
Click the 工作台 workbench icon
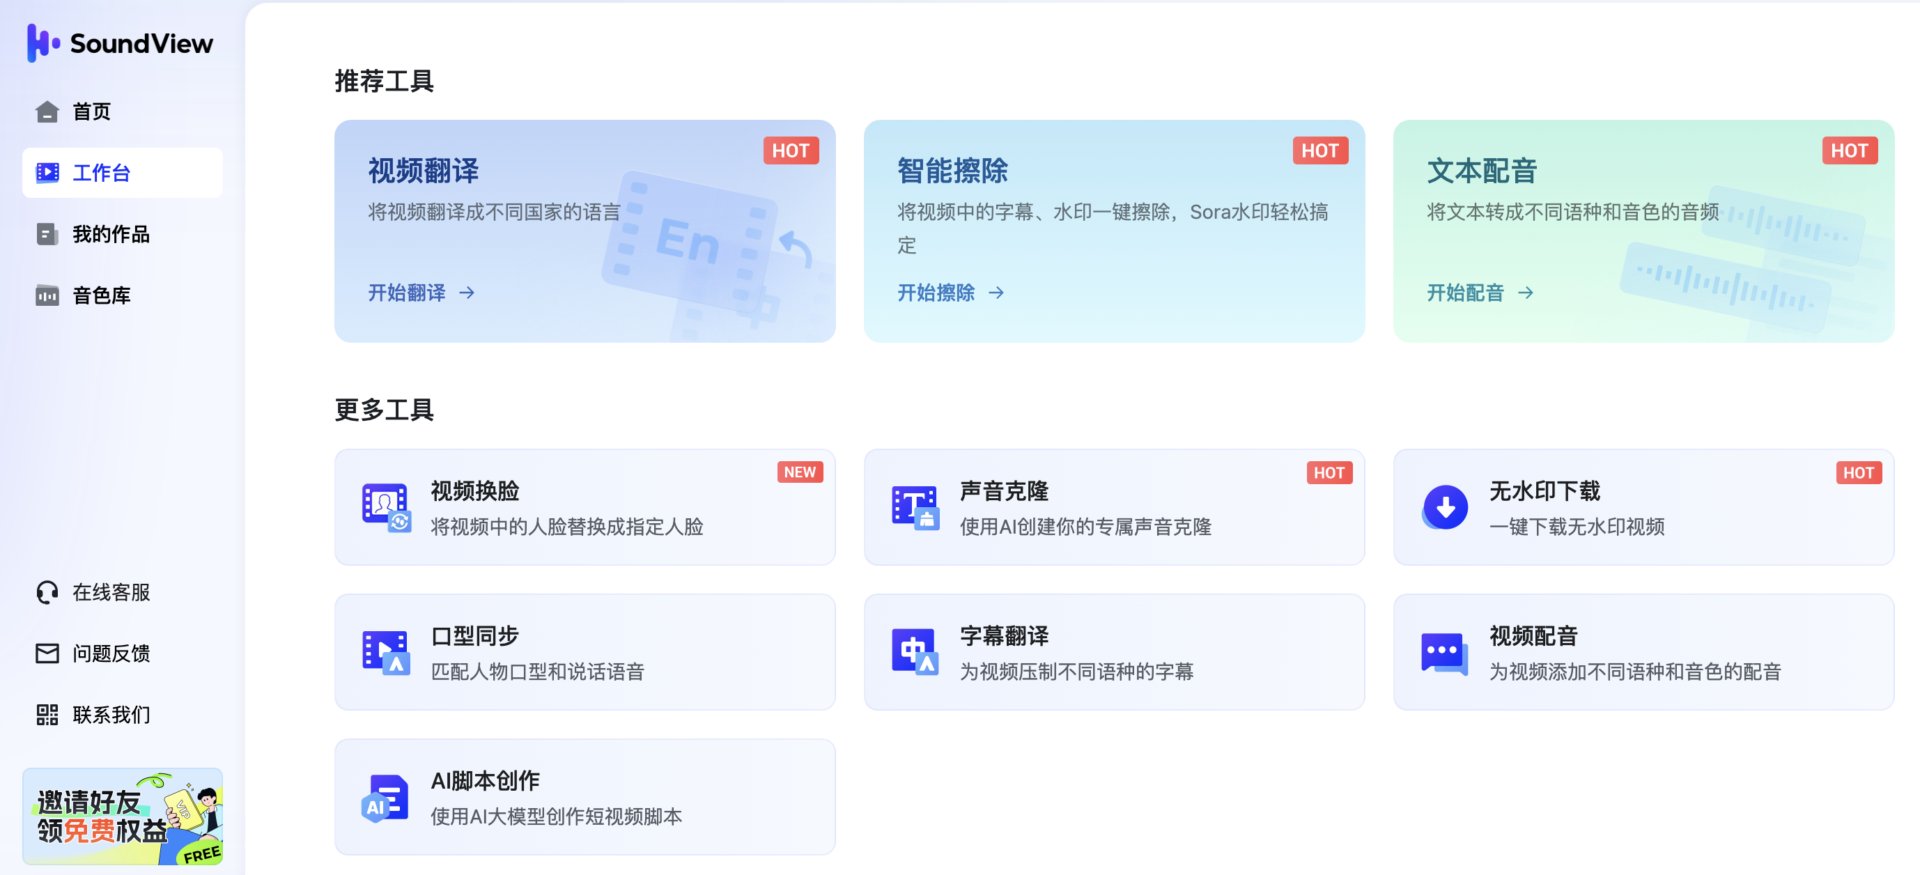click(x=47, y=173)
